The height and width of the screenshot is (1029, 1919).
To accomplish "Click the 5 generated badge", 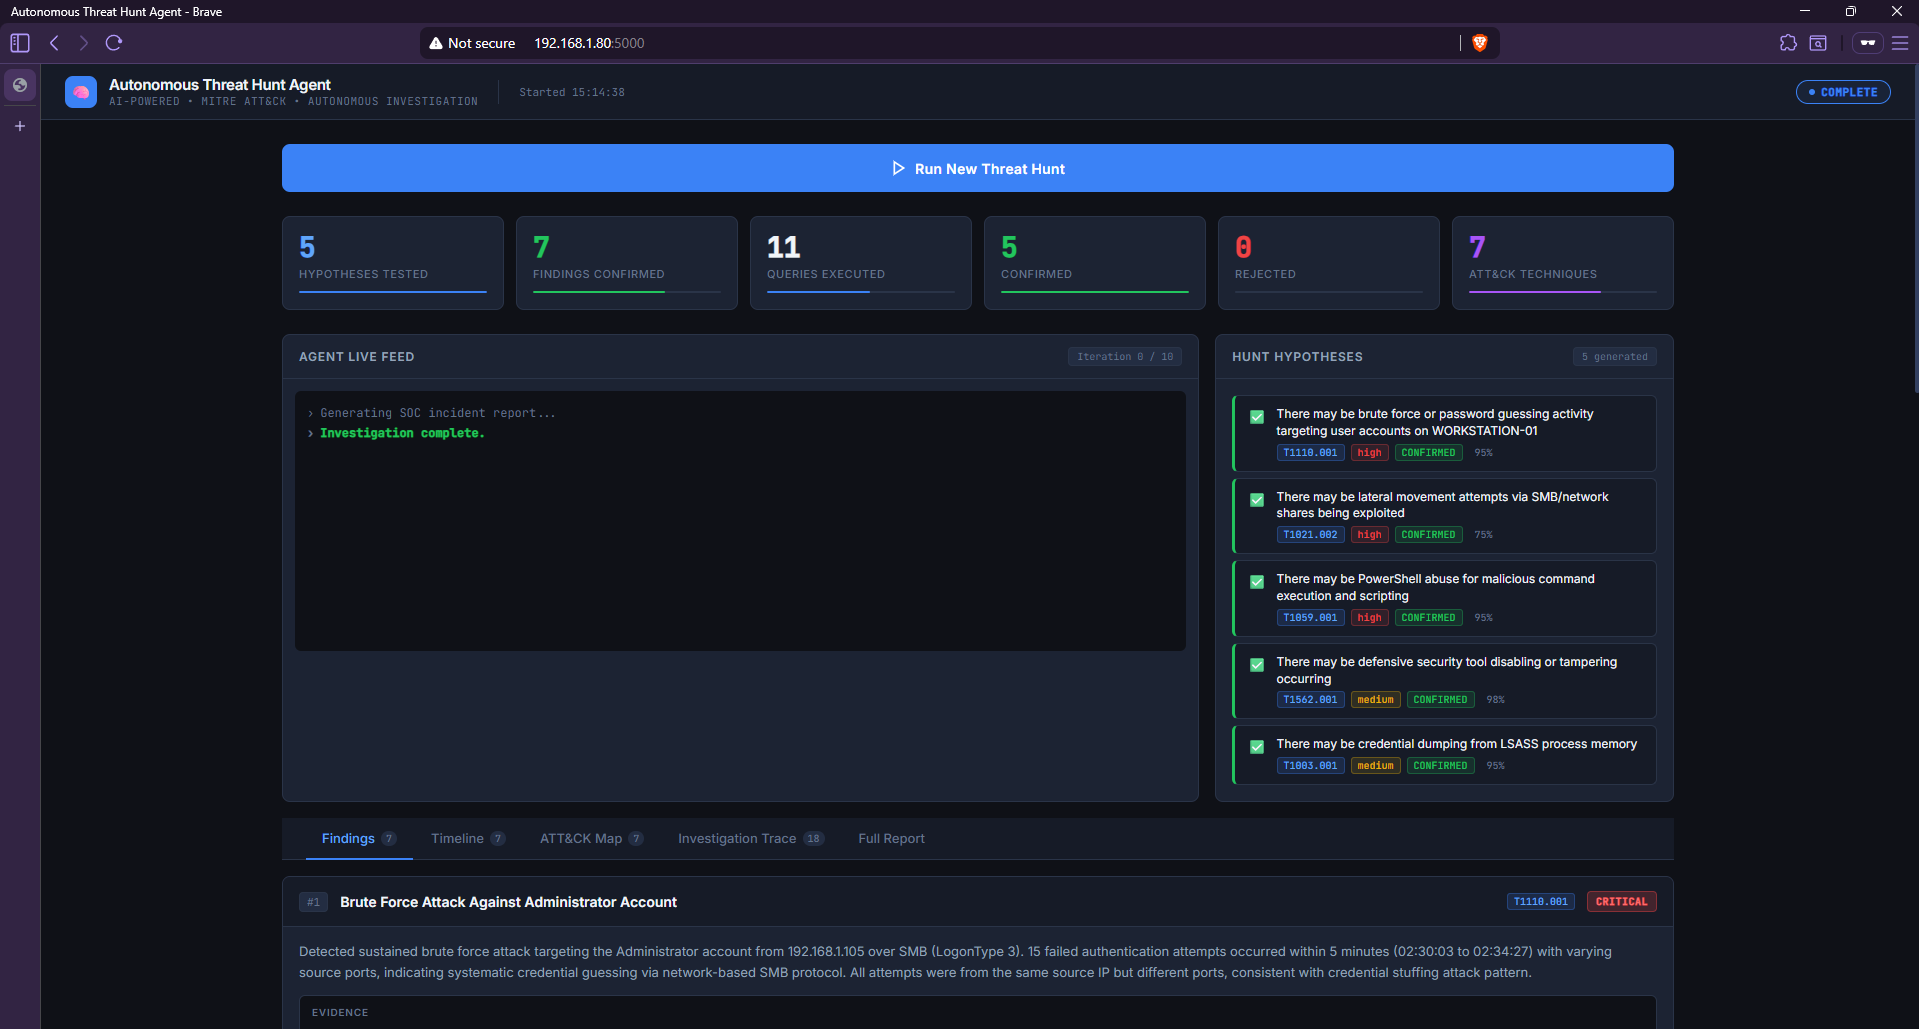I will [x=1614, y=357].
